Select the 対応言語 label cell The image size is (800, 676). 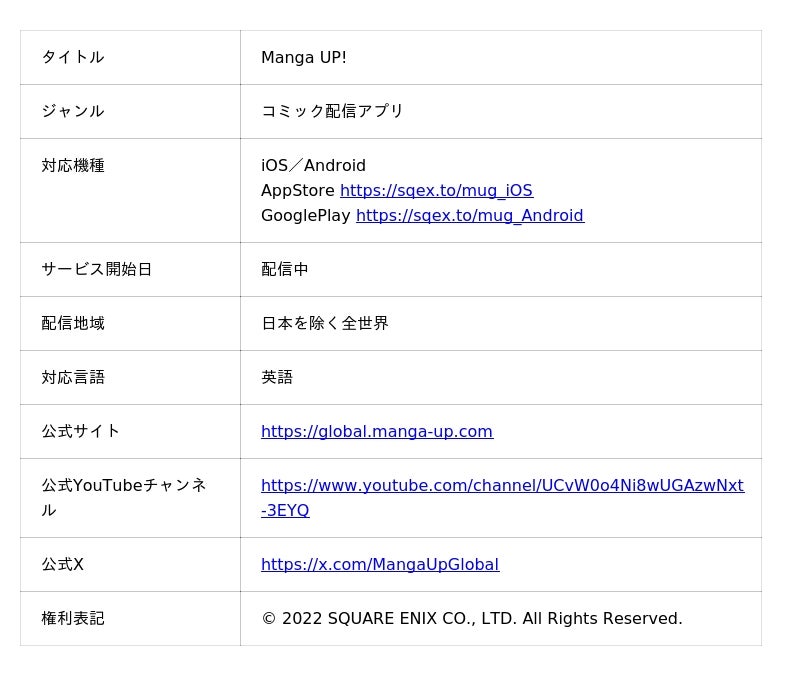[x=72, y=377]
